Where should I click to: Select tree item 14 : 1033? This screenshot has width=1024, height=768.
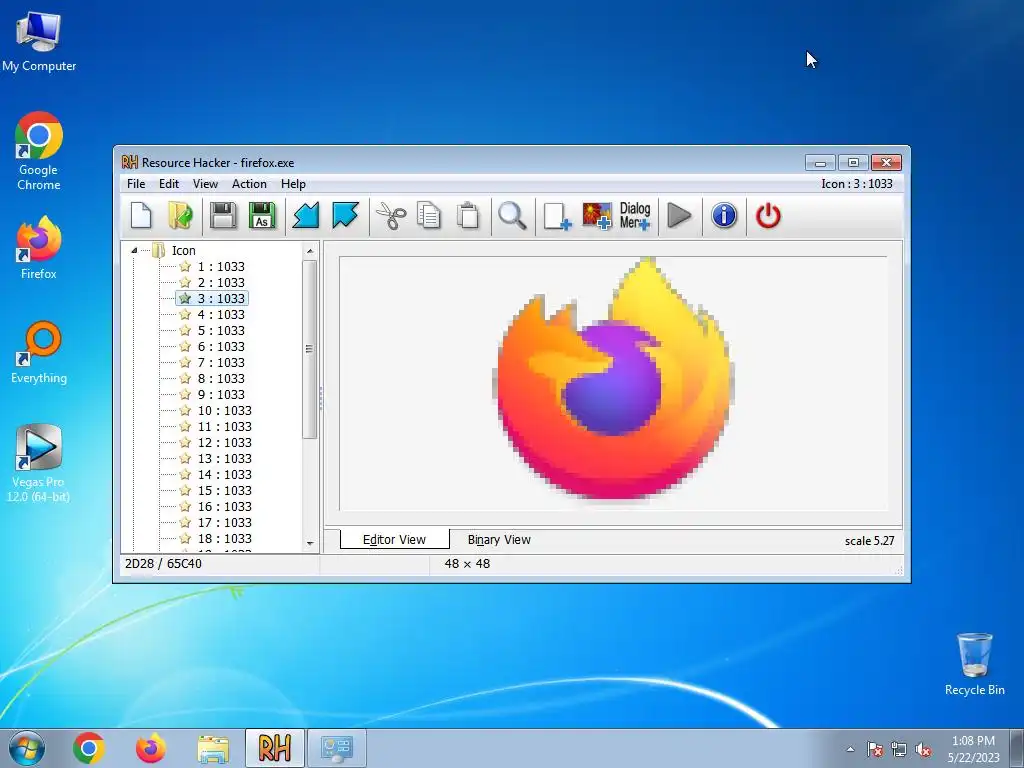(x=224, y=475)
